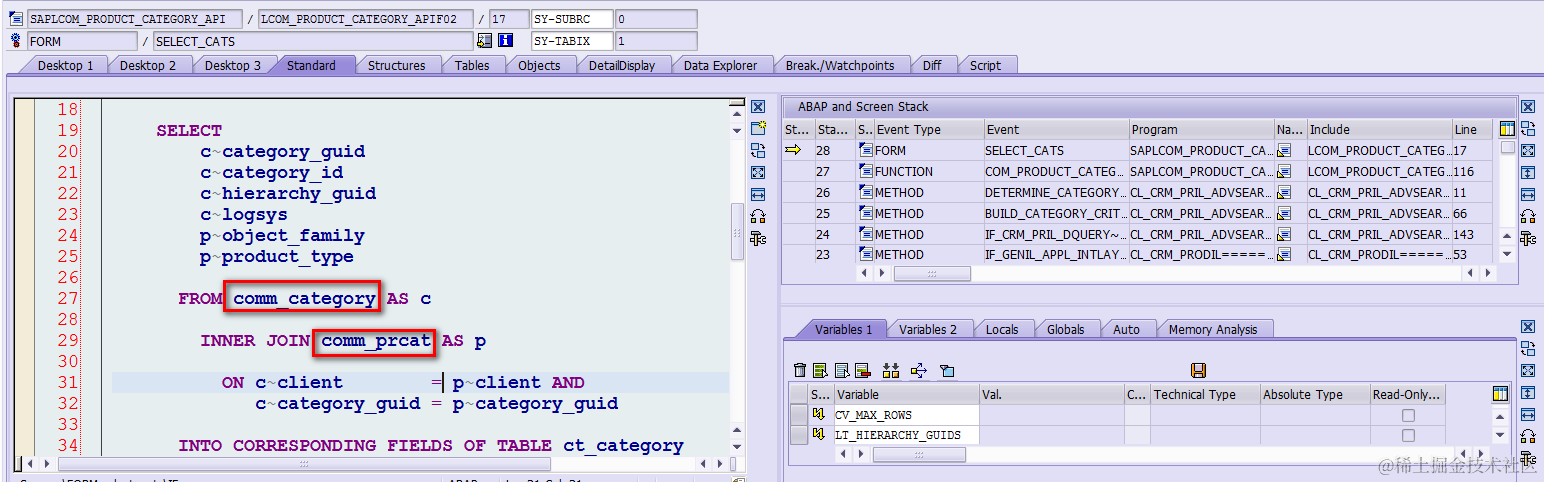
Task: Switch to the Desktop 1 tab
Action: coord(65,65)
